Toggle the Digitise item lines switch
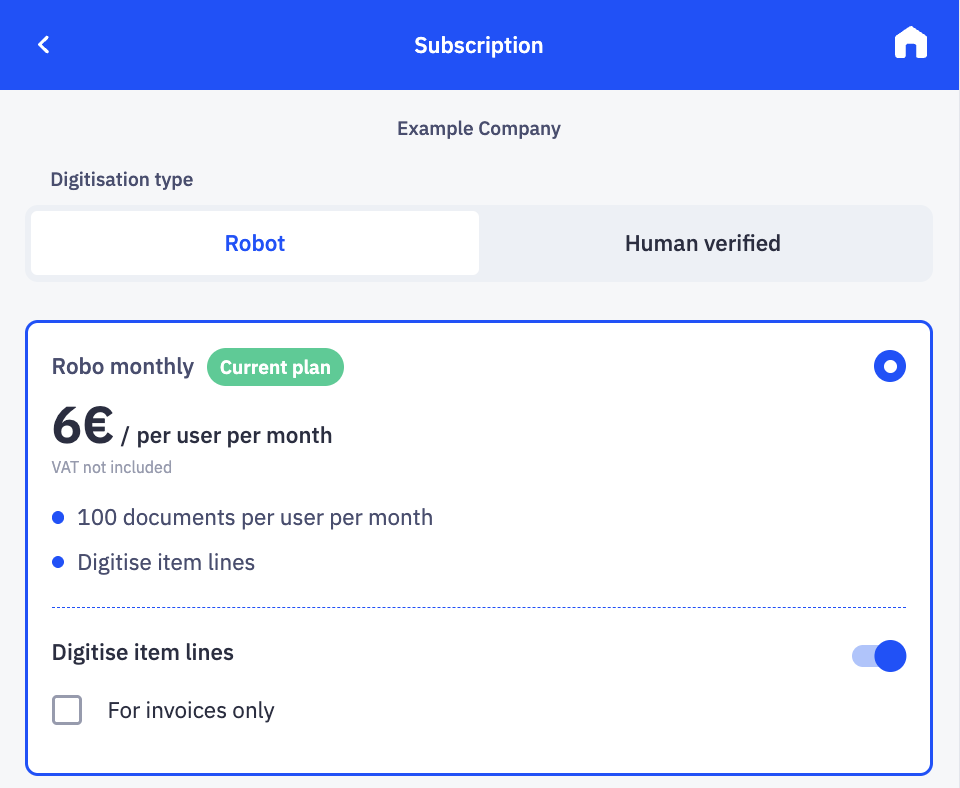This screenshot has width=960, height=788. pyautogui.click(x=879, y=656)
